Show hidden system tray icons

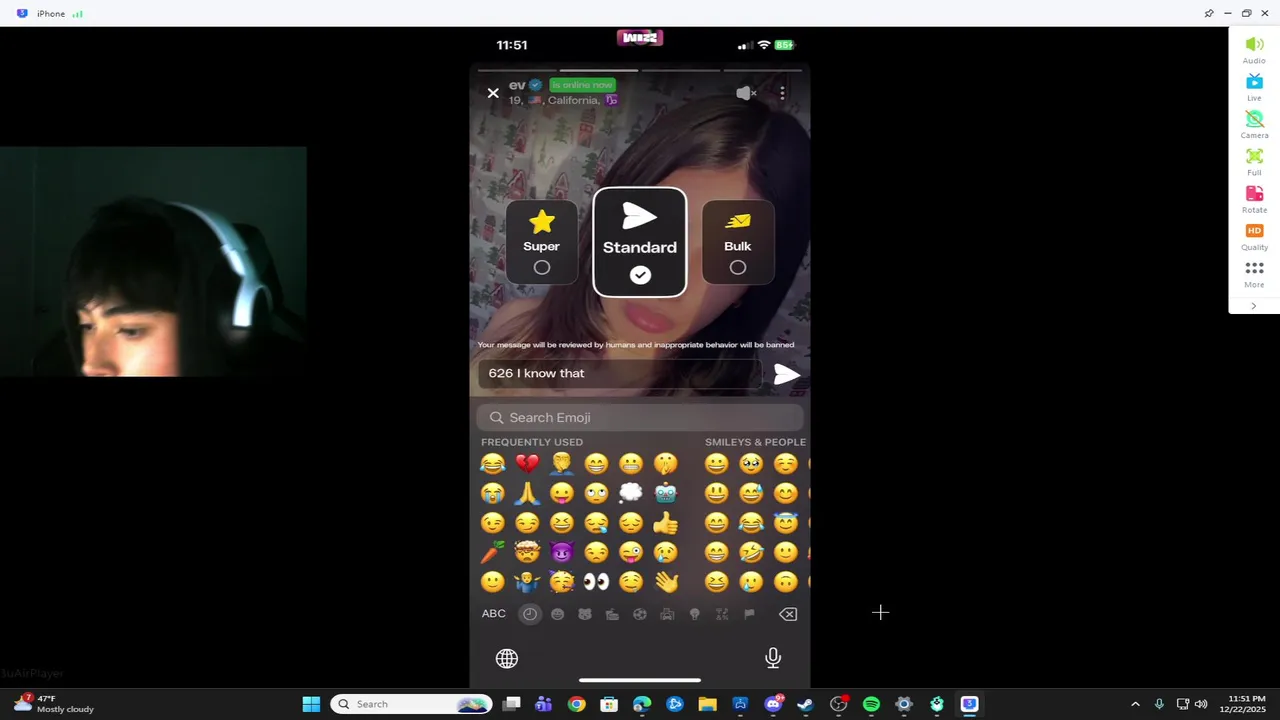pyautogui.click(x=1135, y=704)
